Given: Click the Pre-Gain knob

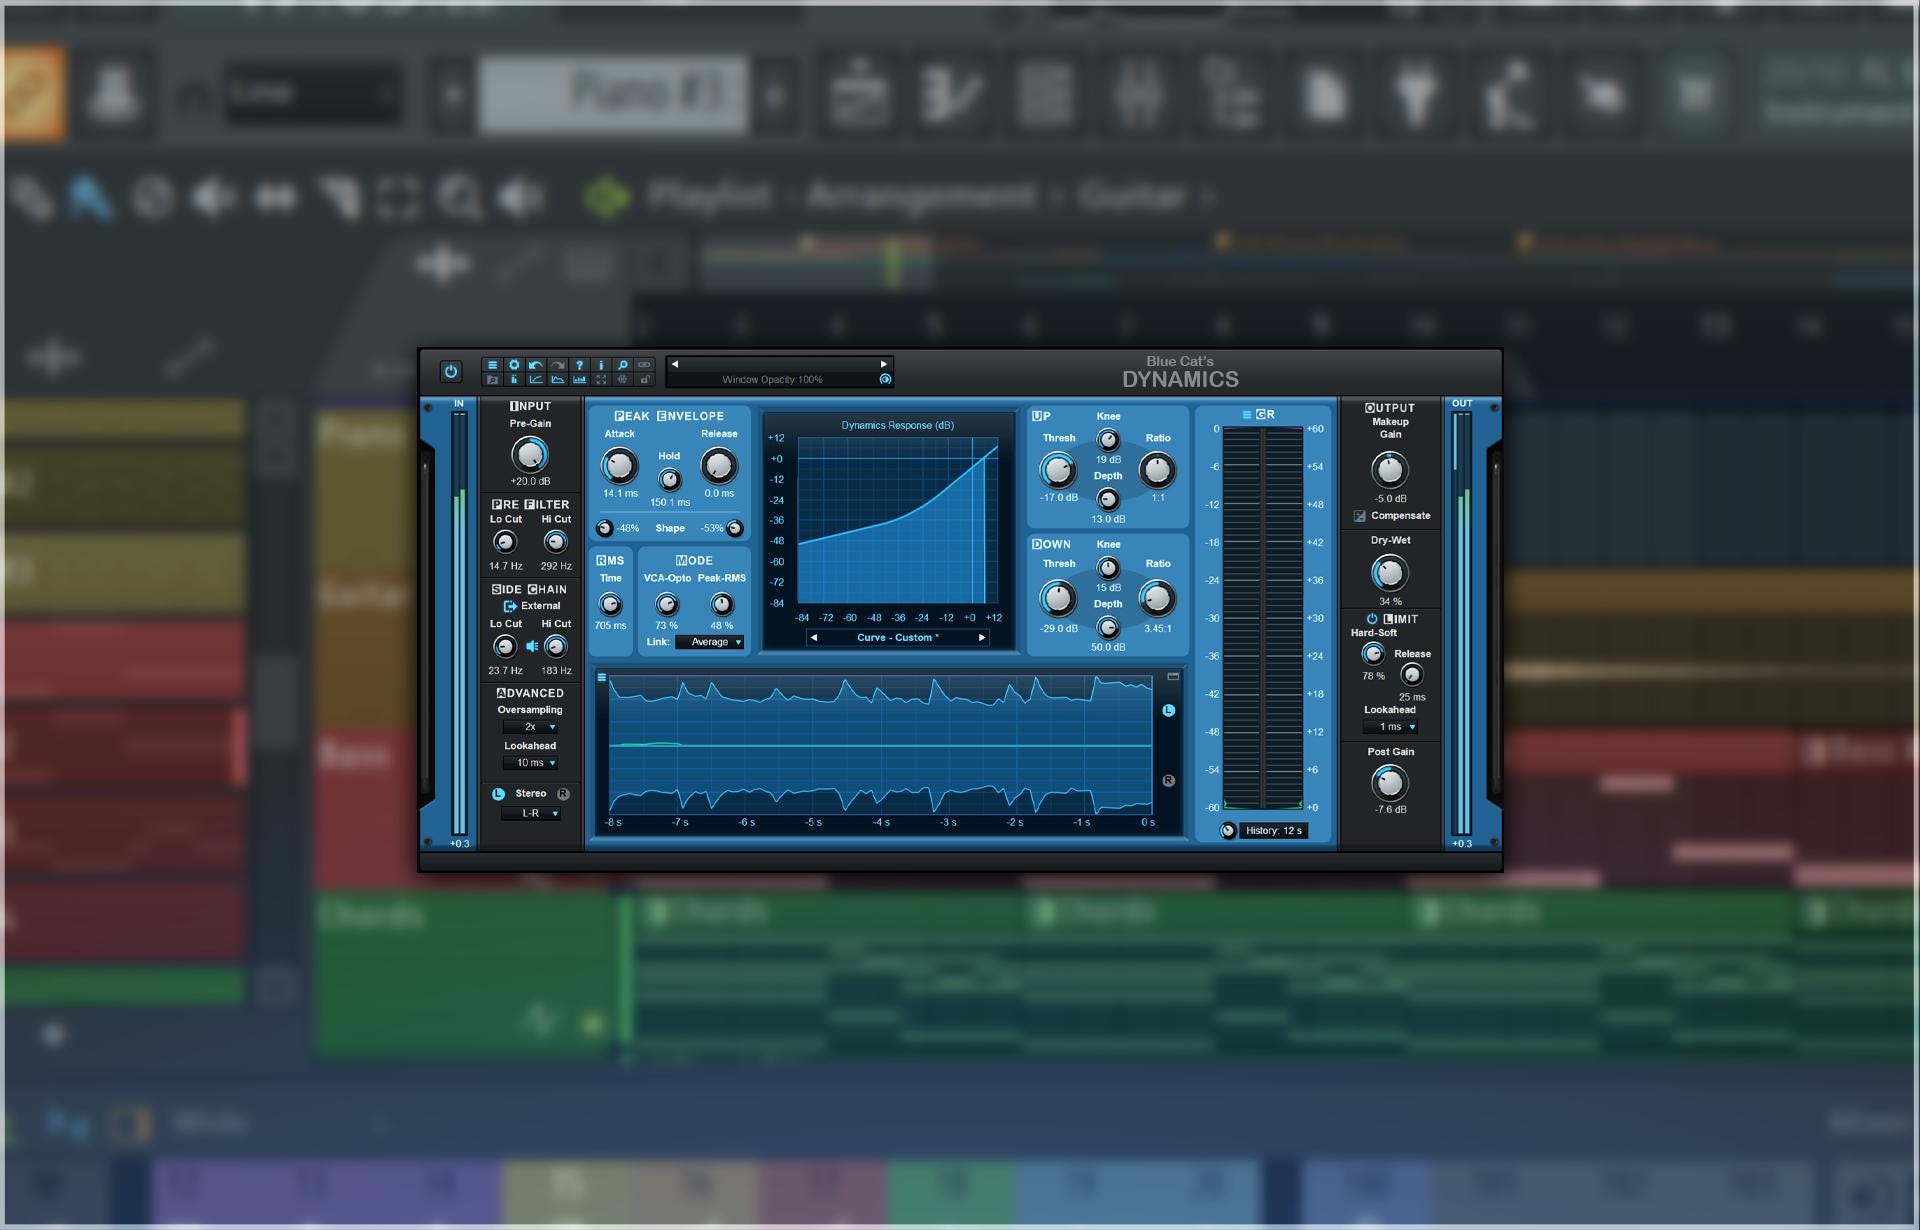Looking at the screenshot, I should [529, 455].
